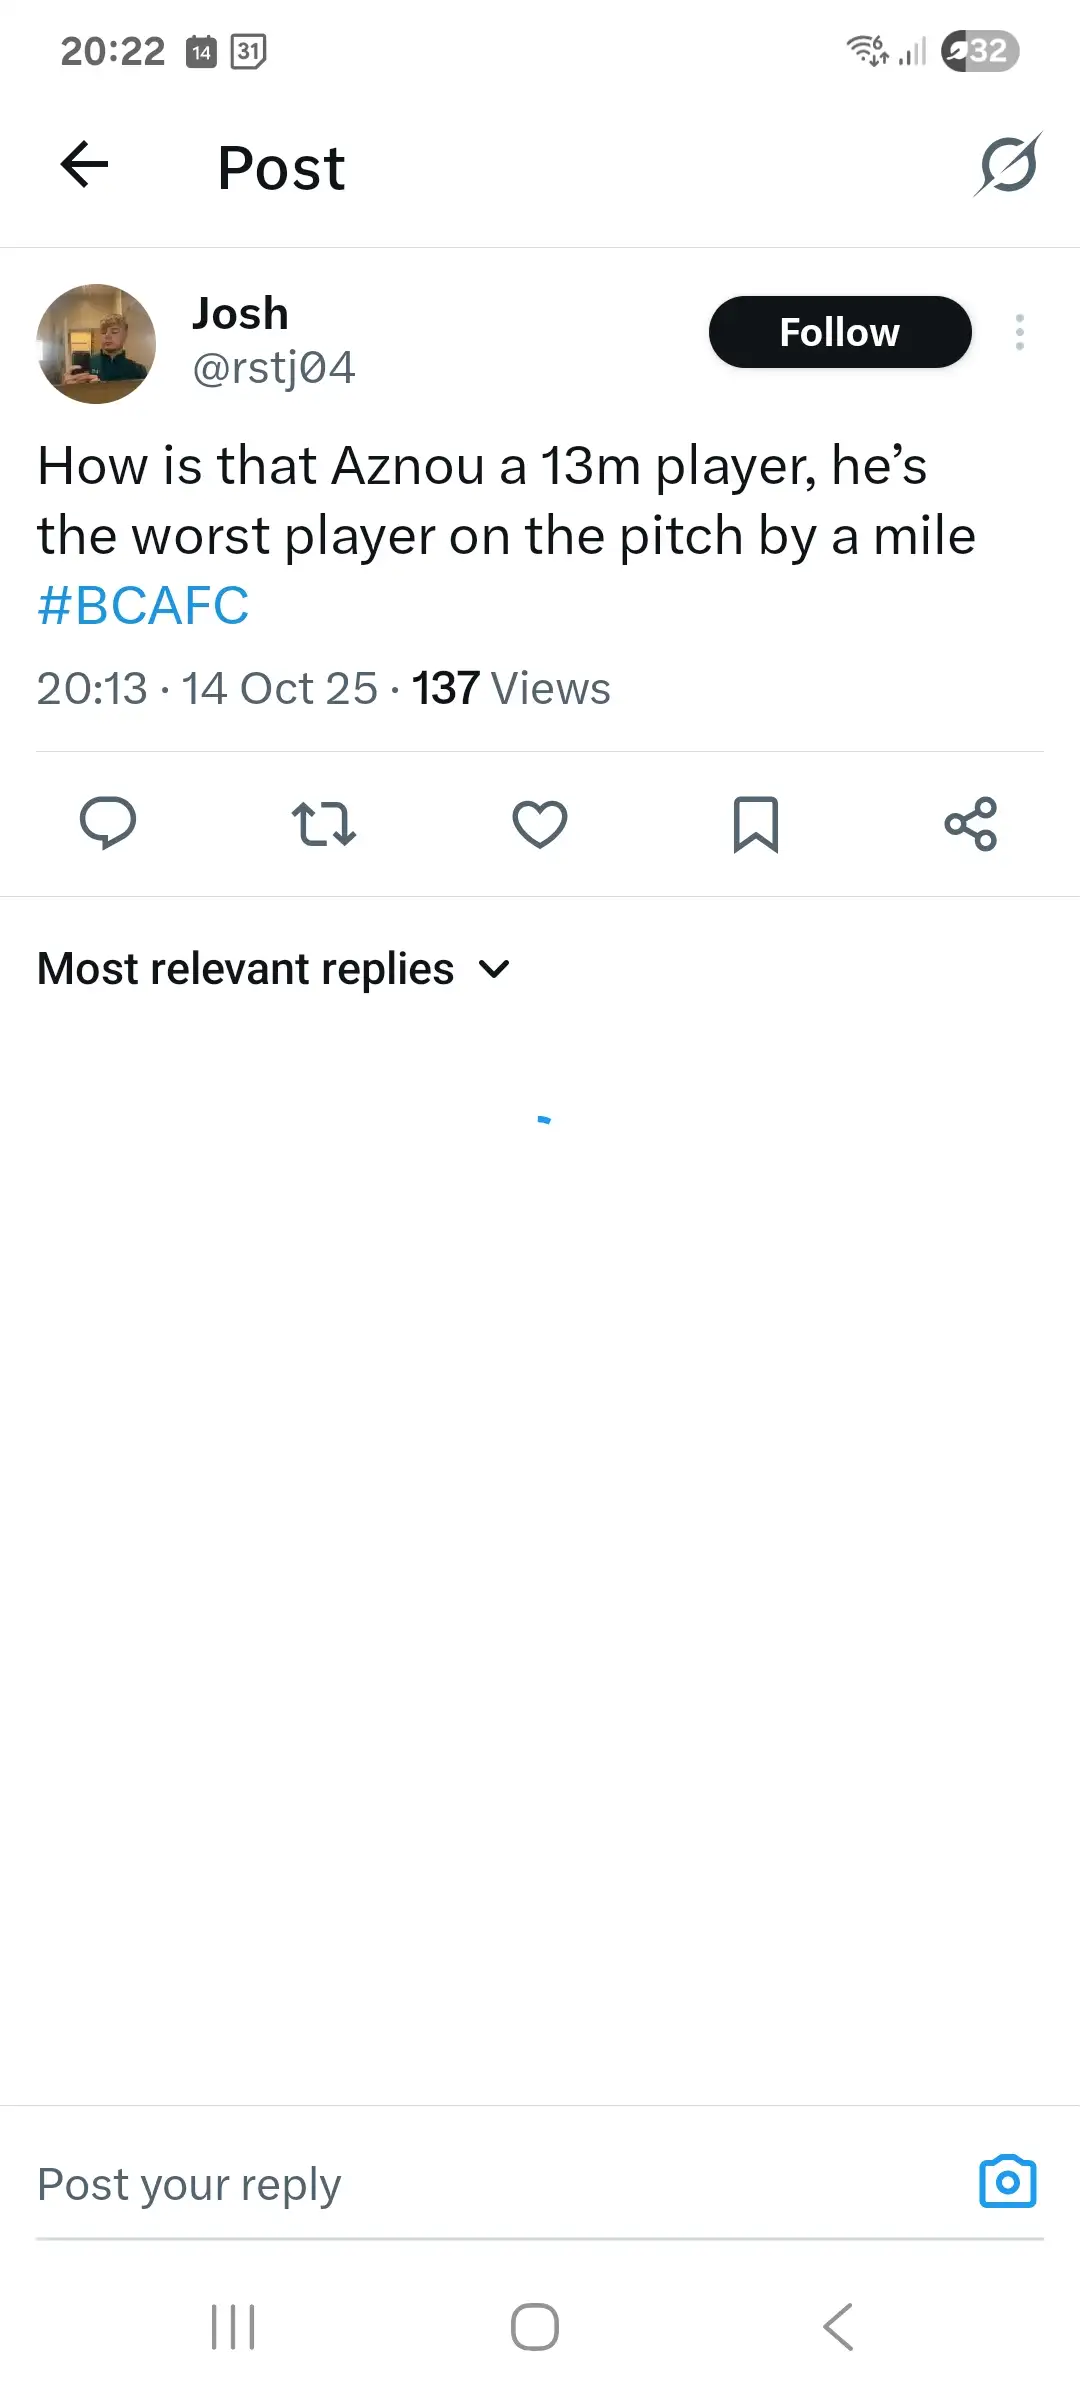This screenshot has width=1080, height=2400.
Task: Follow Josh with the Follow button
Action: tap(840, 332)
